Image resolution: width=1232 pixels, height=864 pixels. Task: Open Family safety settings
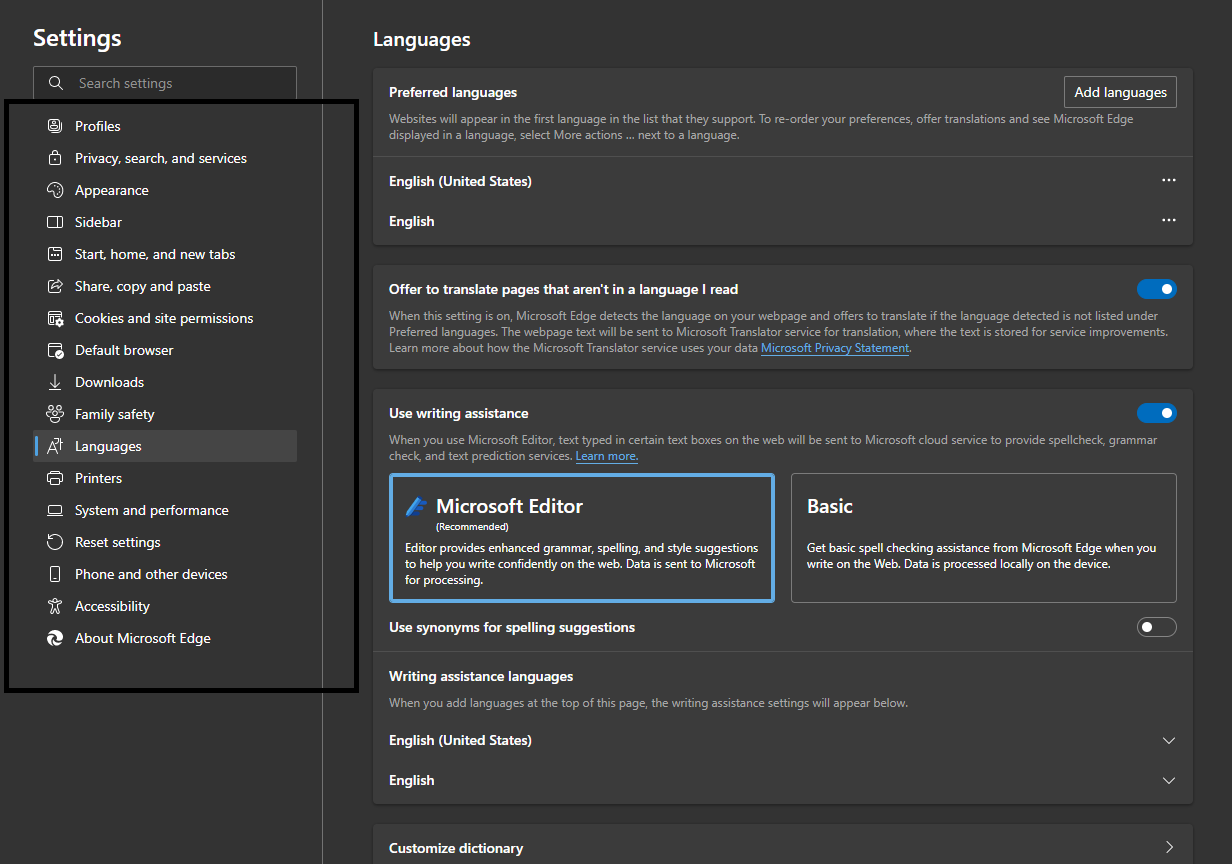click(165, 414)
